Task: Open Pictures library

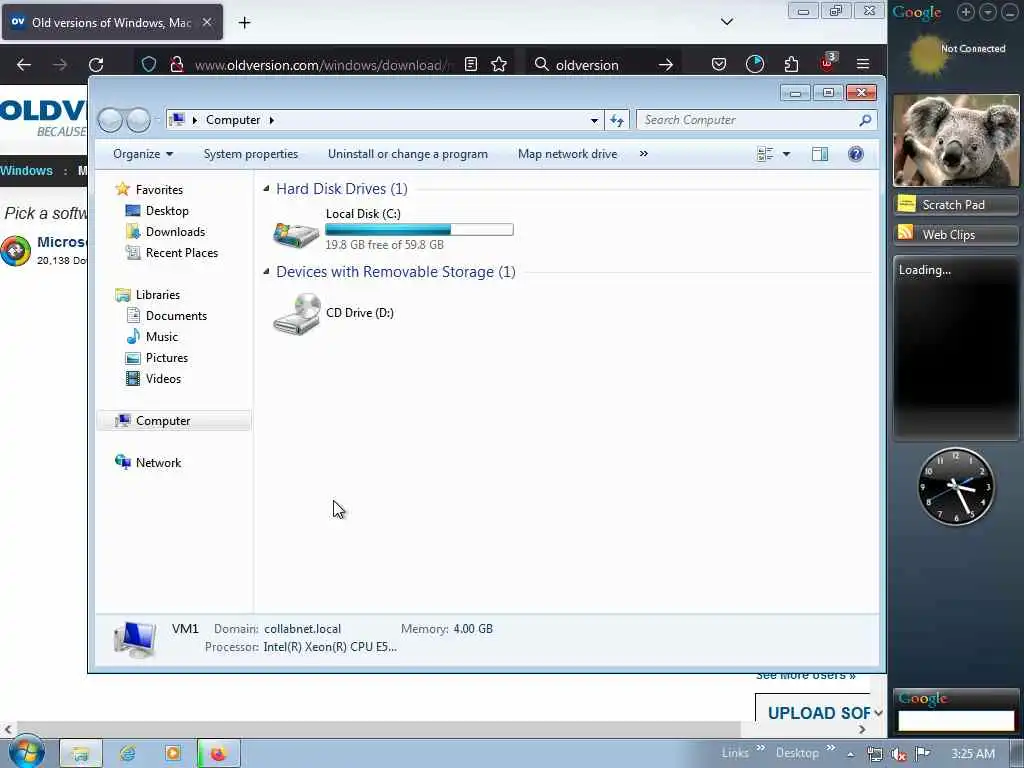Action: click(x=167, y=358)
